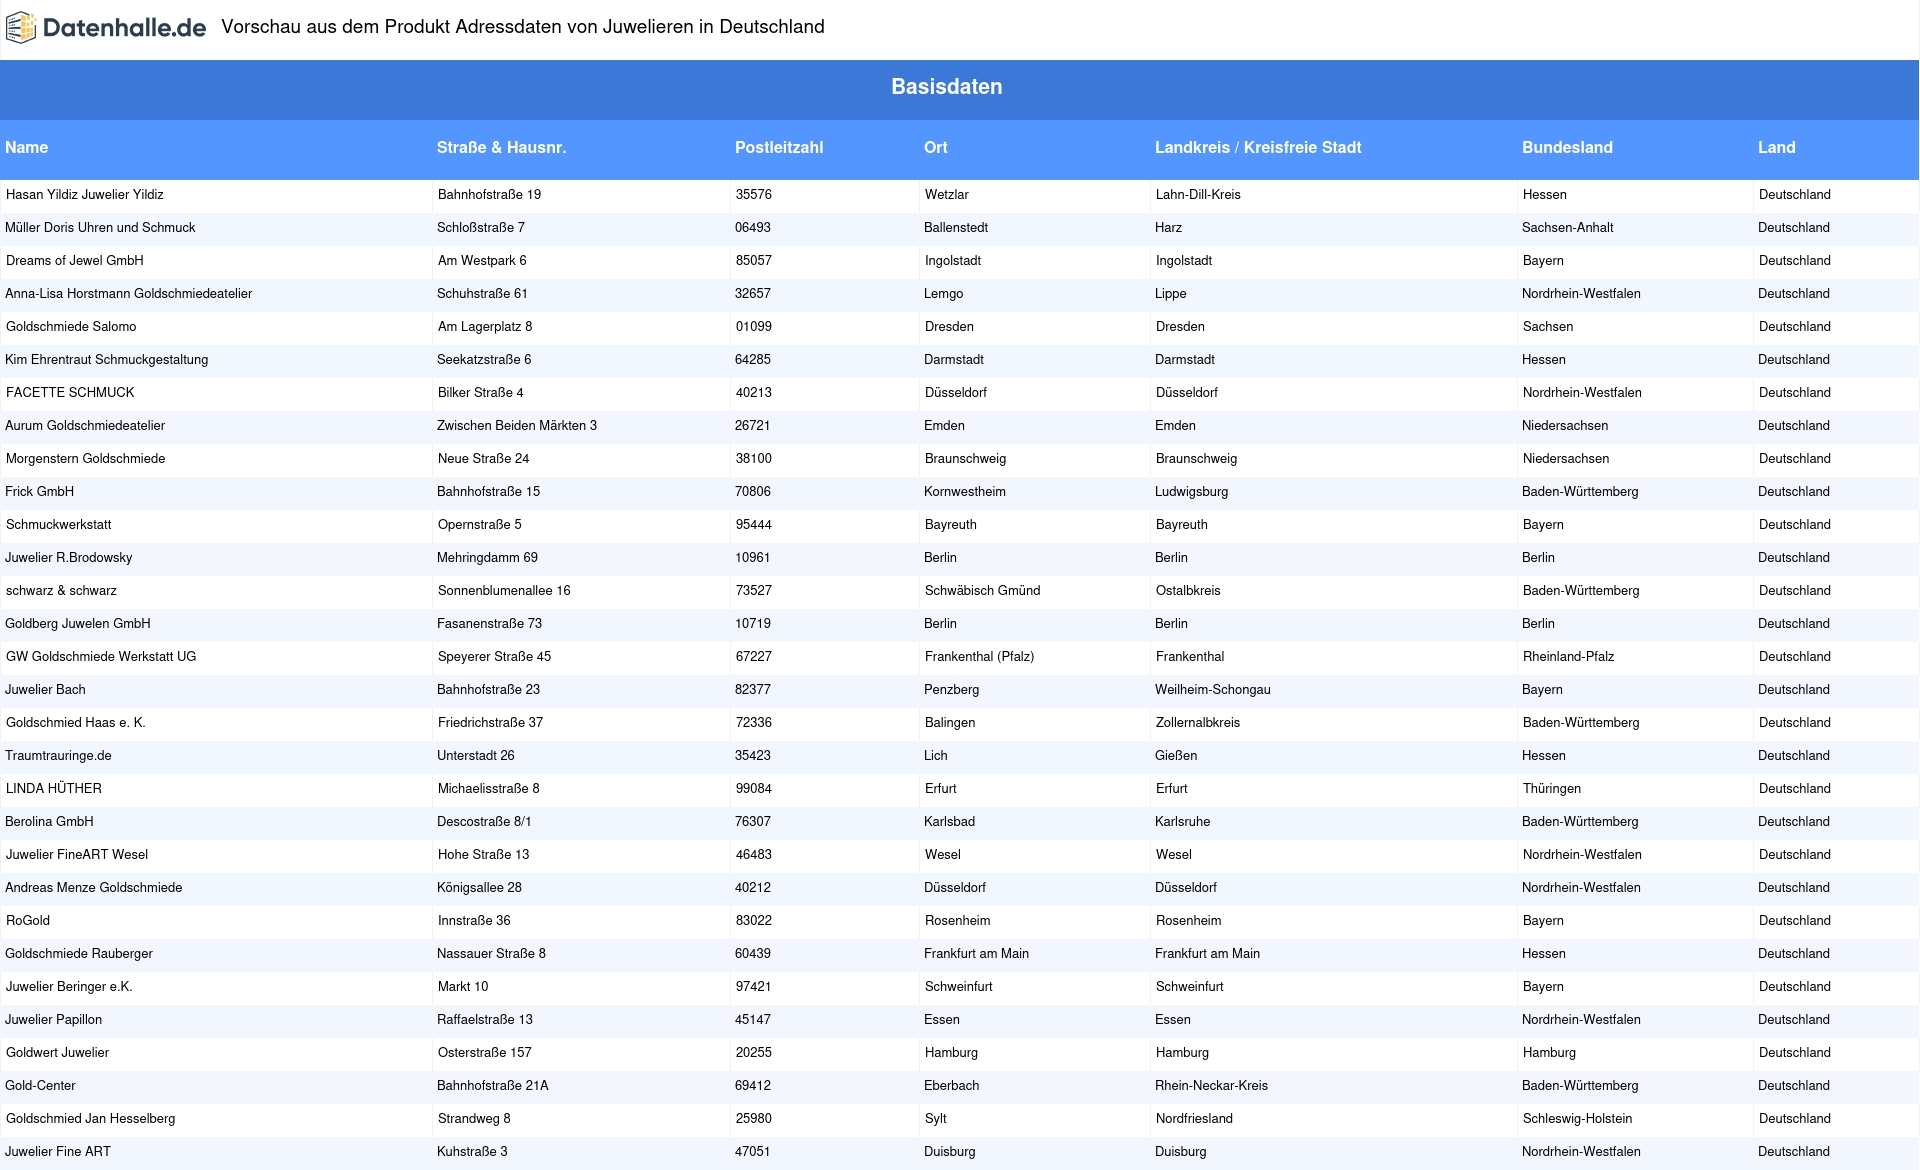
Task: Click postal code 99084
Action: click(754, 789)
